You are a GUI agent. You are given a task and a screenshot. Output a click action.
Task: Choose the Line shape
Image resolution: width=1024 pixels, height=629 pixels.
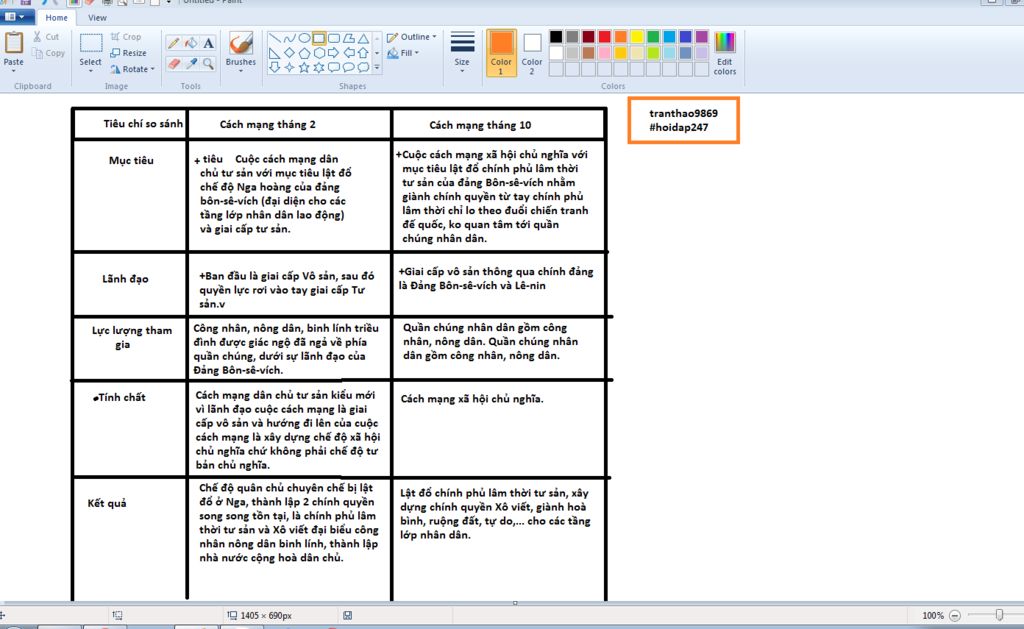[274, 39]
